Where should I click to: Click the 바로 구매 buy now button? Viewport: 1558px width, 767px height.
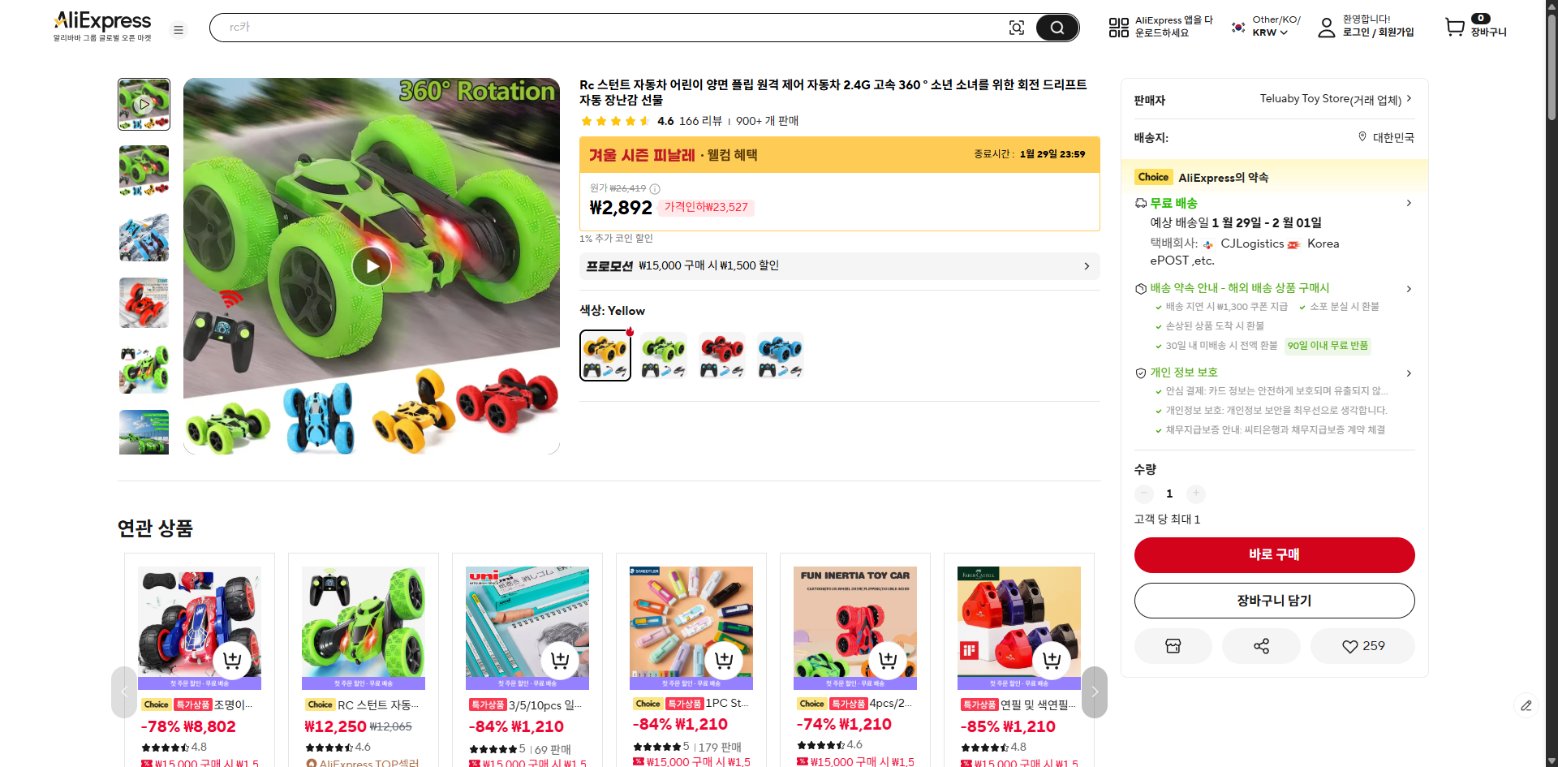pos(1274,555)
